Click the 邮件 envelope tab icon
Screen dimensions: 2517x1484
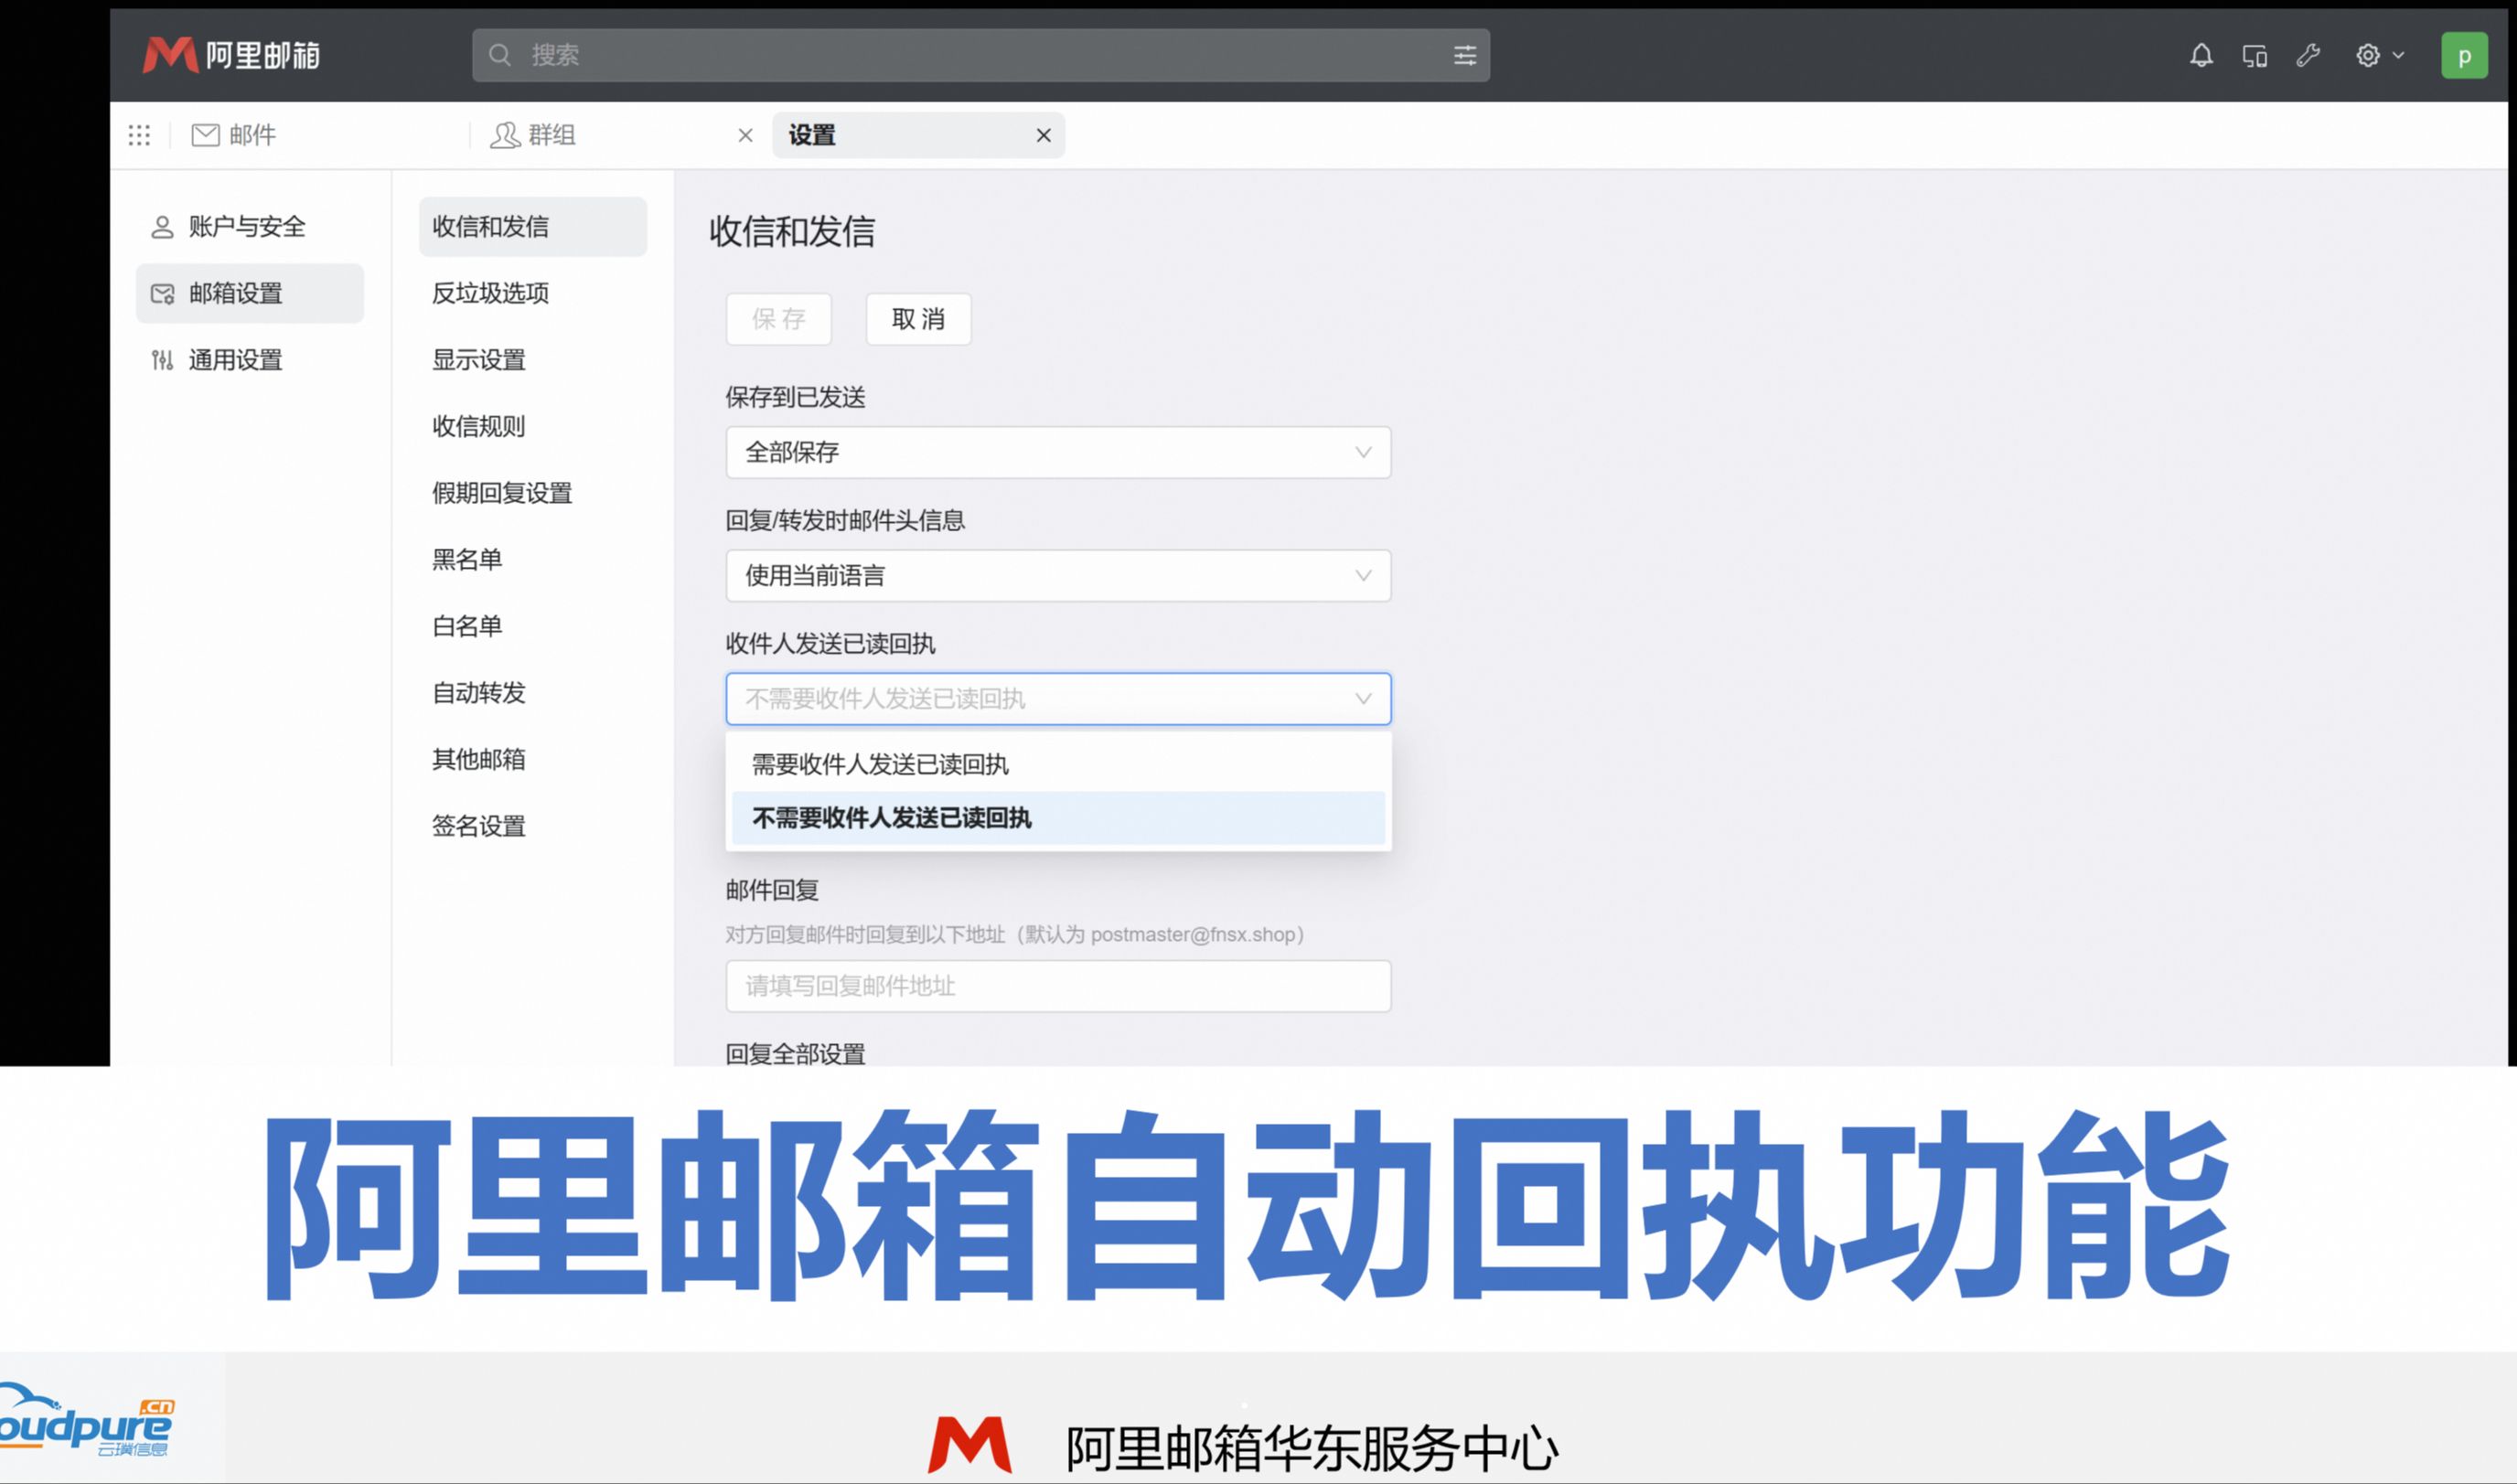point(205,135)
